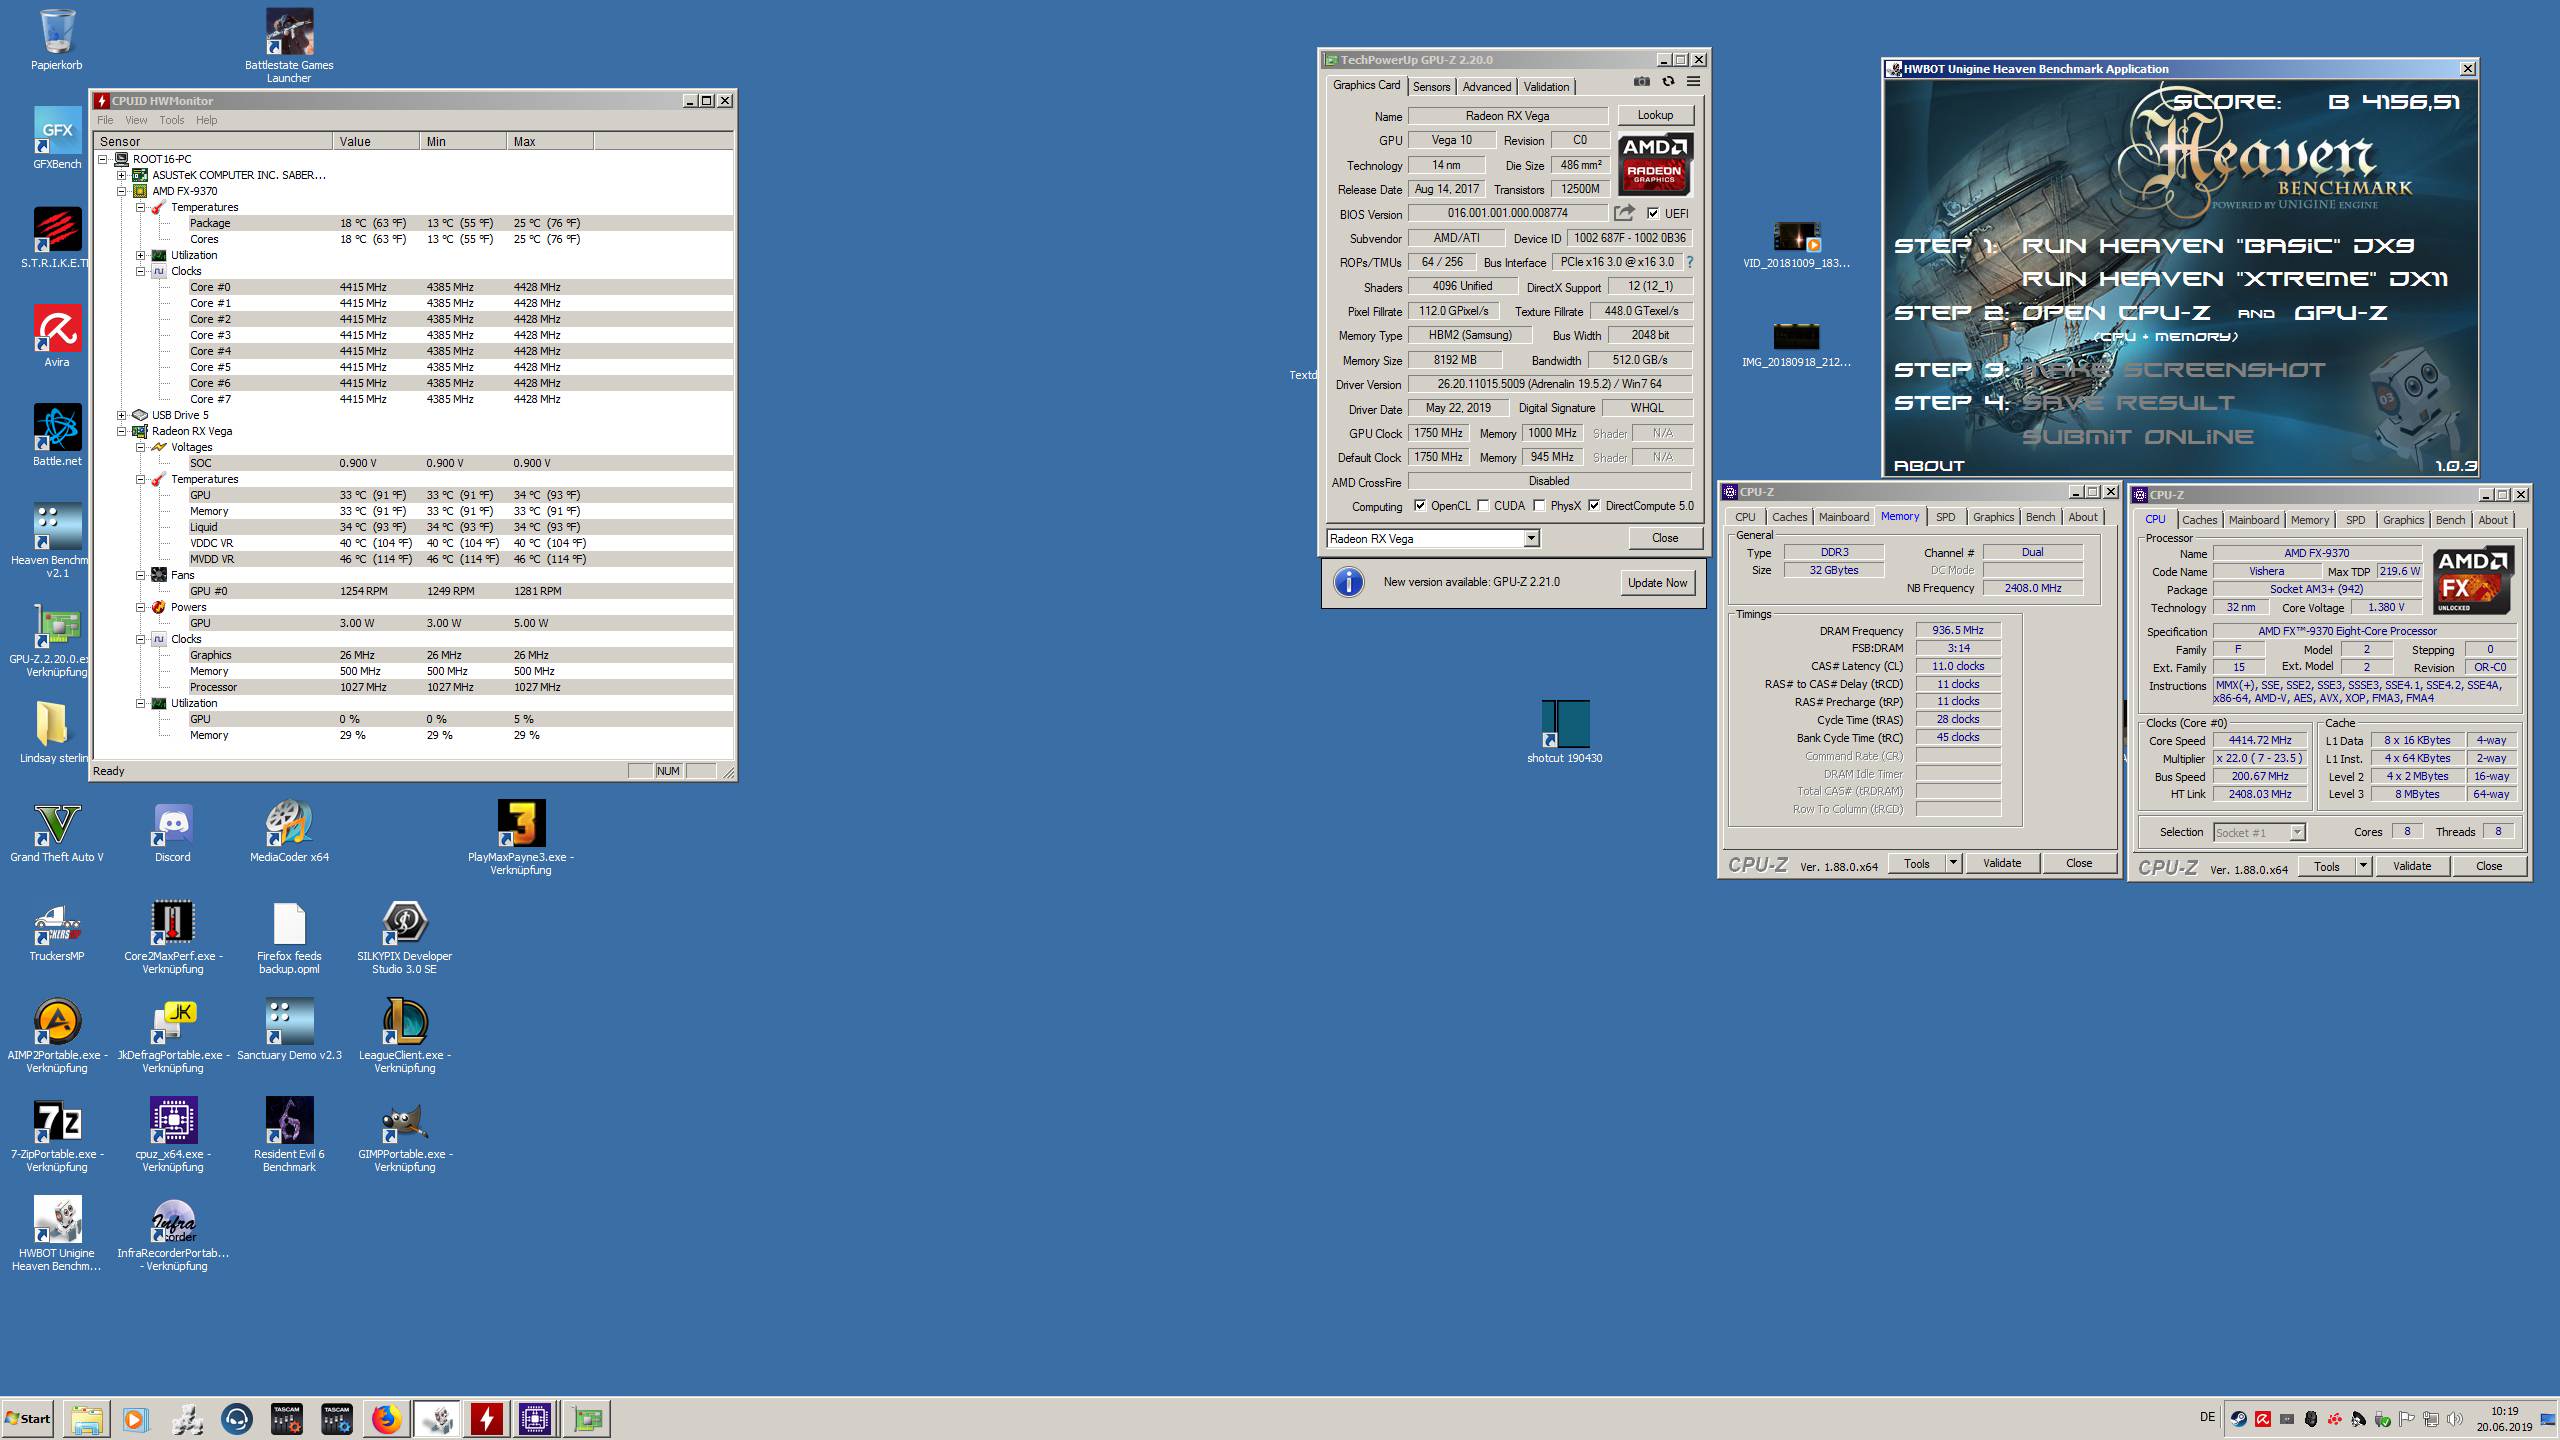Switch to the Advanced tab in GPU-Z
The height and width of the screenshot is (1440, 2560).
(1487, 87)
